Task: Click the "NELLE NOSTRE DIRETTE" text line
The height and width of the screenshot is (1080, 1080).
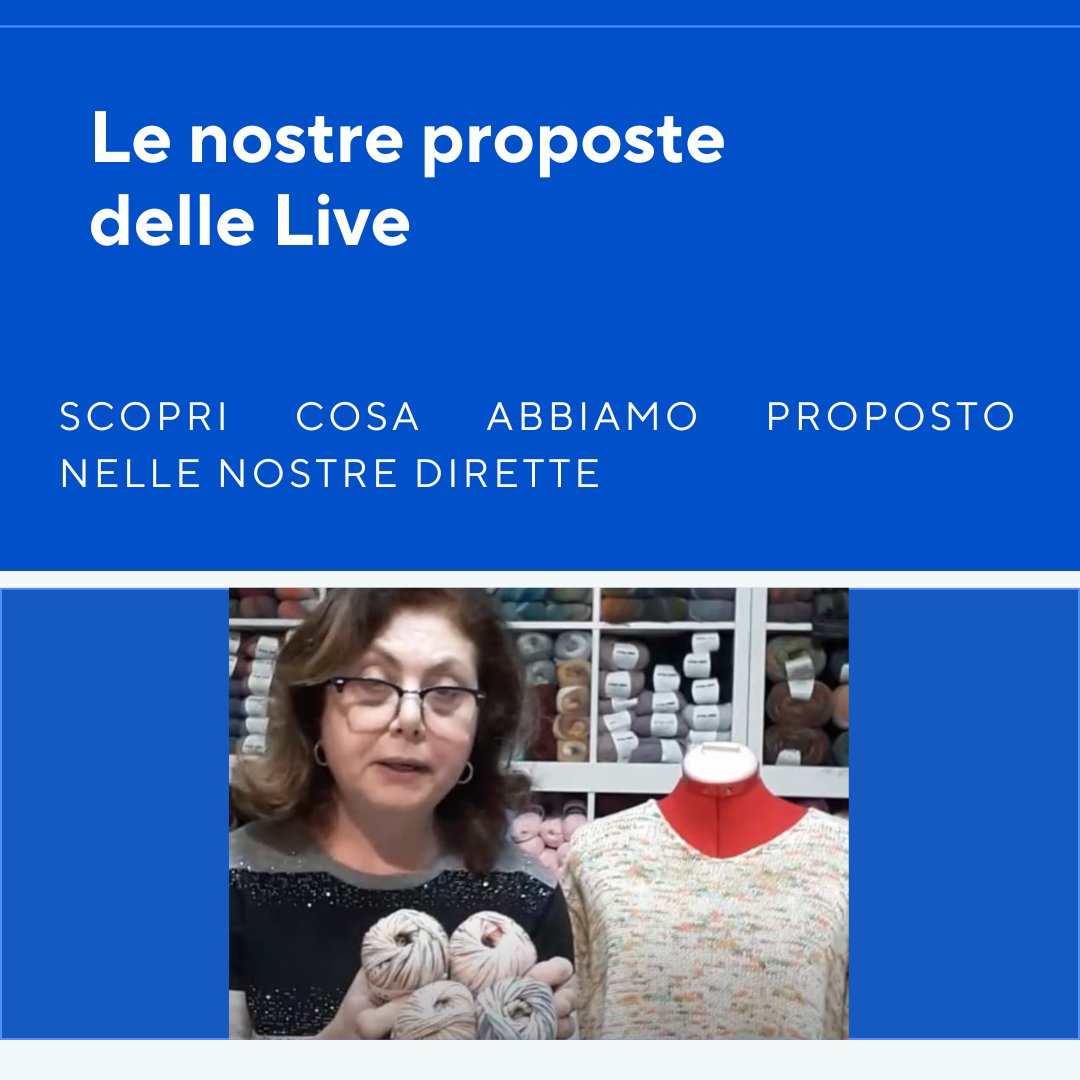Action: click(x=330, y=474)
